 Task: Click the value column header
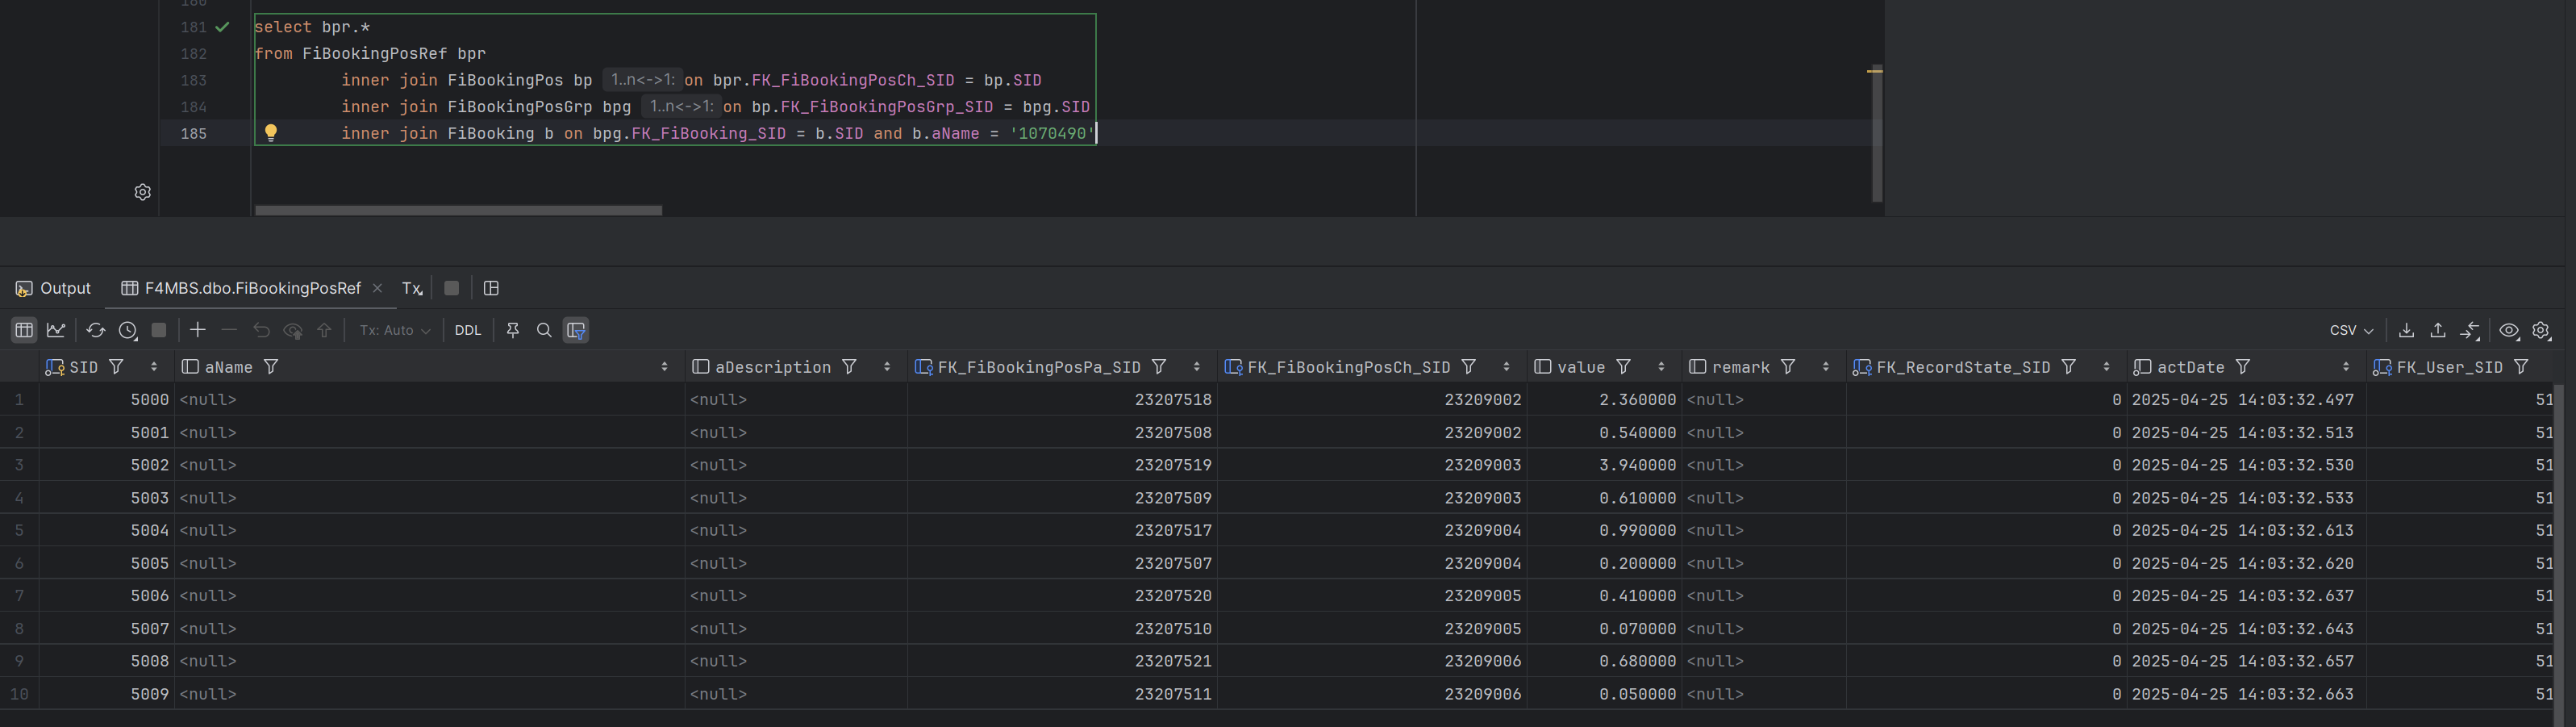click(1580, 367)
